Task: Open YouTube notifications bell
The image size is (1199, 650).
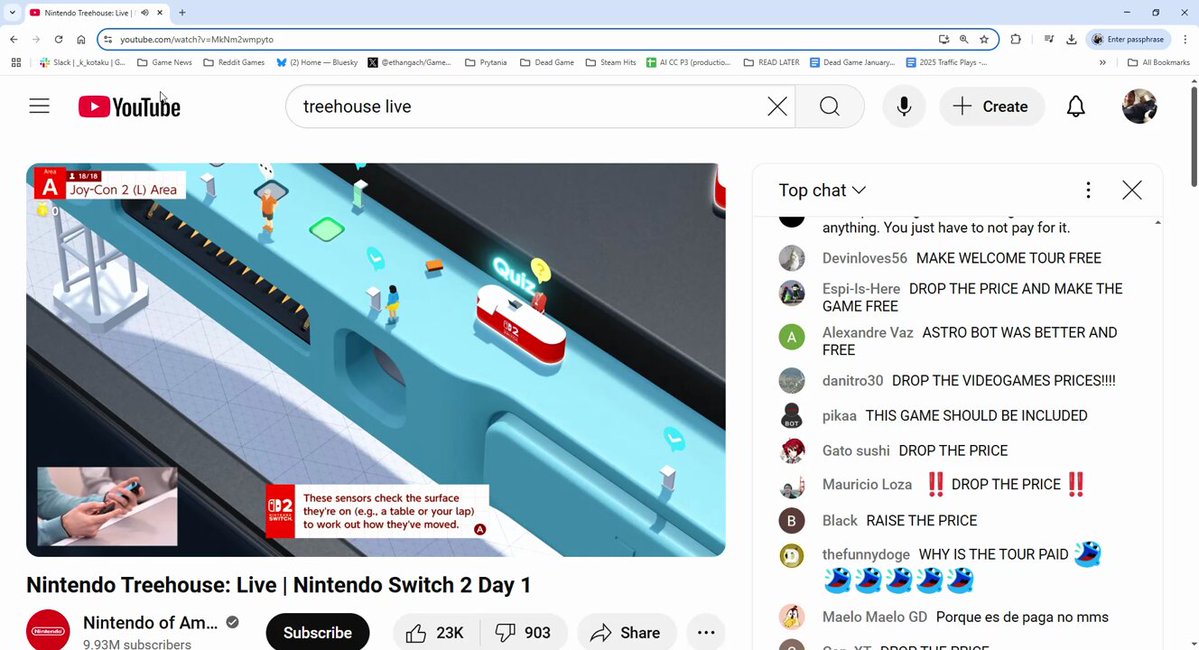Action: (1076, 106)
